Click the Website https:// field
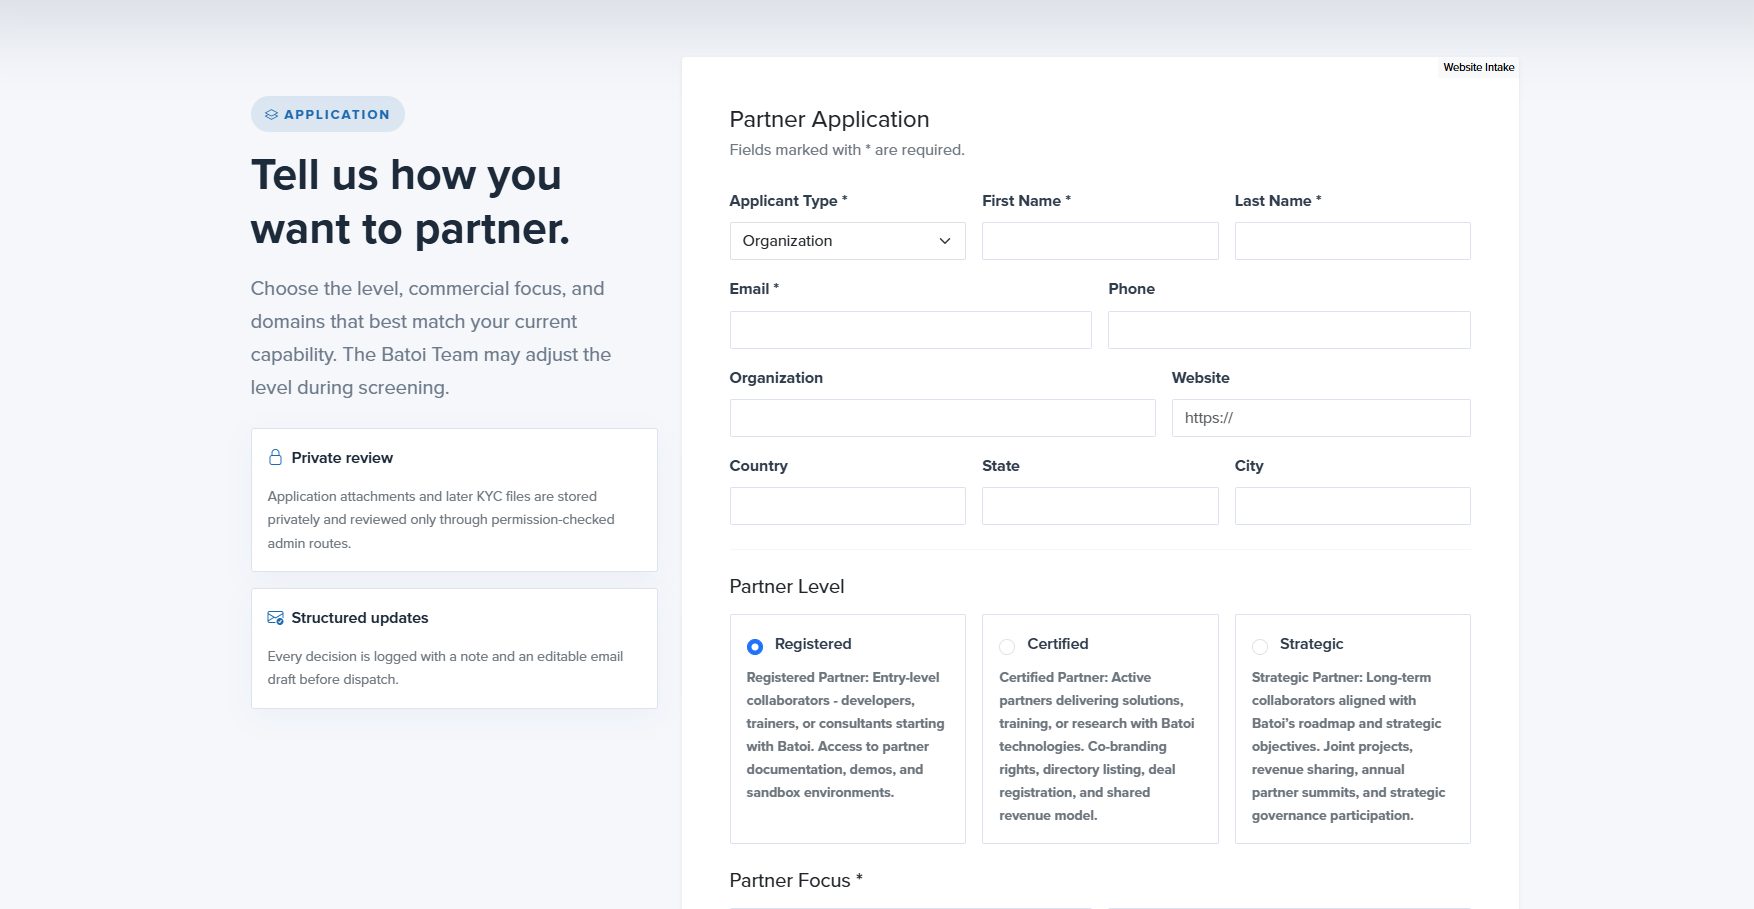 (x=1321, y=418)
